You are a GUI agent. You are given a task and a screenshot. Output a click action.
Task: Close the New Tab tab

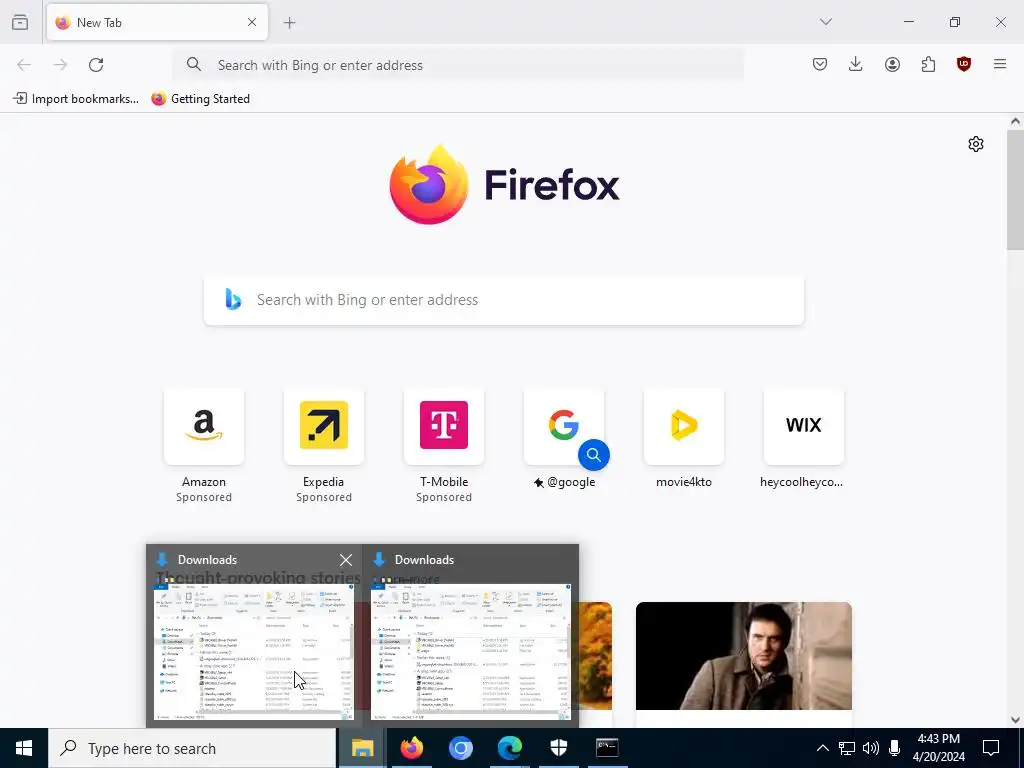click(252, 22)
